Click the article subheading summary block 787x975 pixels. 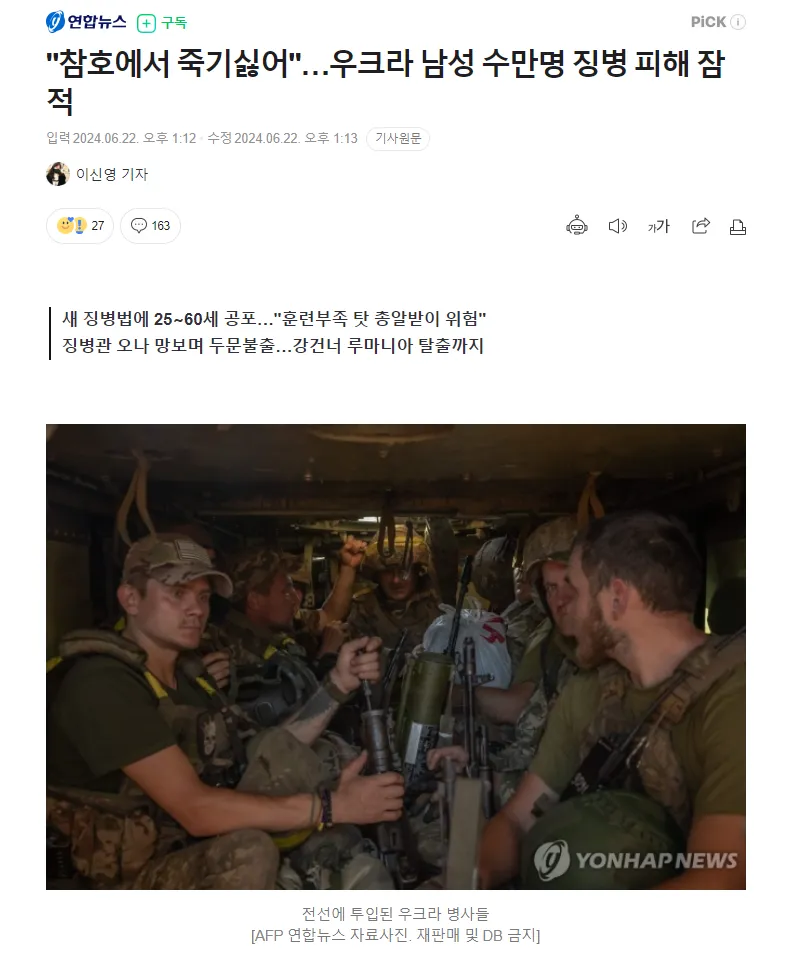[x=274, y=332]
